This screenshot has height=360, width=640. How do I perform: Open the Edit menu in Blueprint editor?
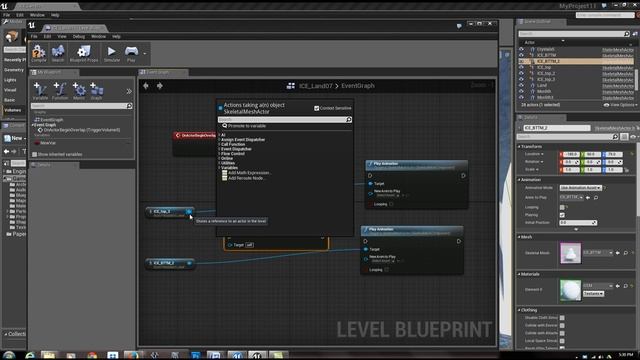[x=47, y=36]
